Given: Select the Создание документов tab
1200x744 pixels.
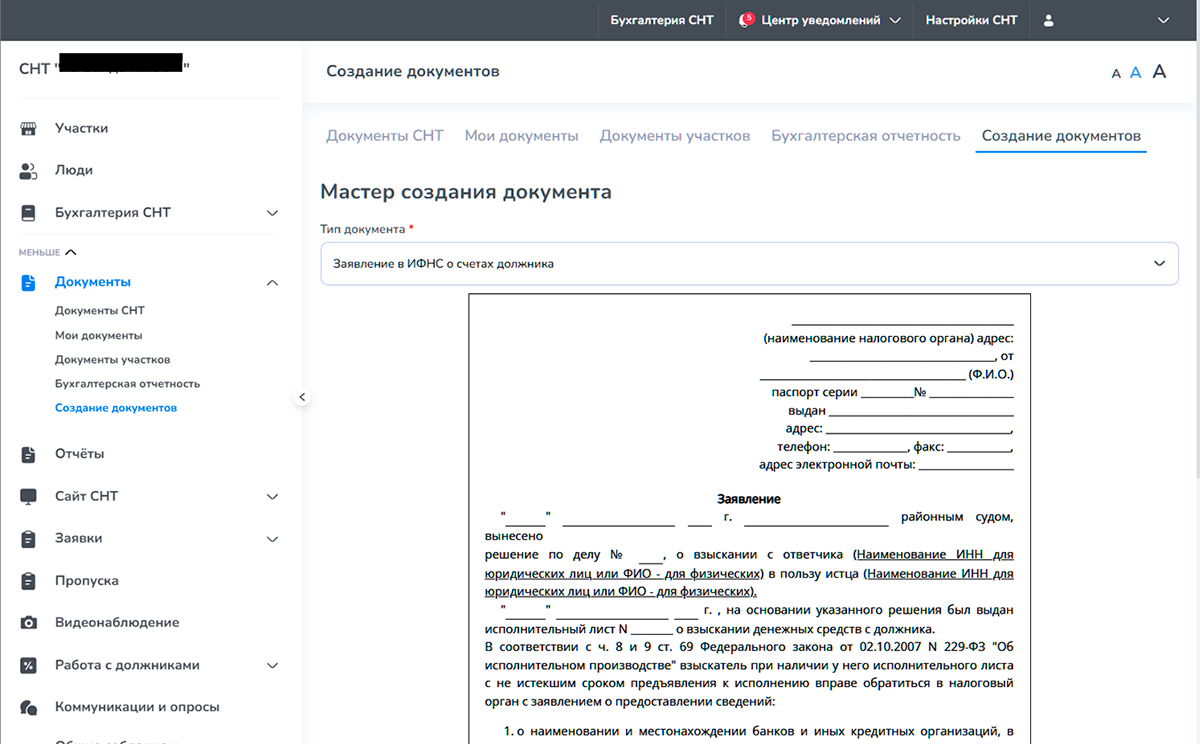Looking at the screenshot, I should point(1061,136).
